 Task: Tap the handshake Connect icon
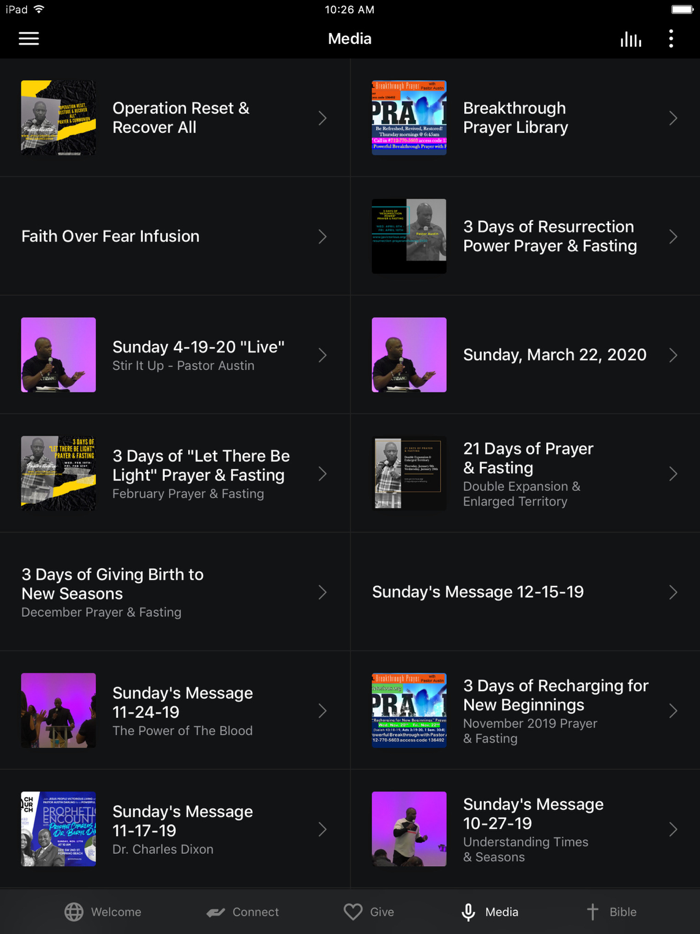[216, 912]
